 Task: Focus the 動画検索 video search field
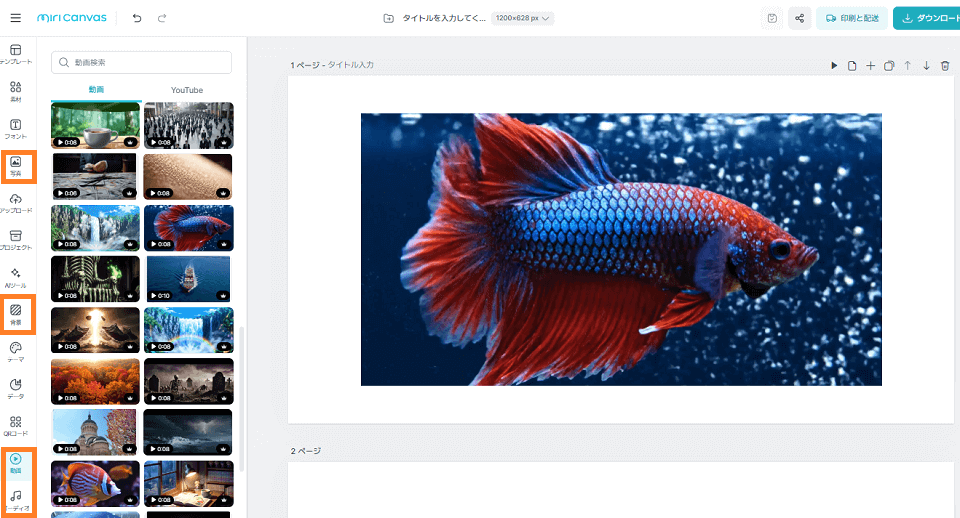tap(141, 62)
